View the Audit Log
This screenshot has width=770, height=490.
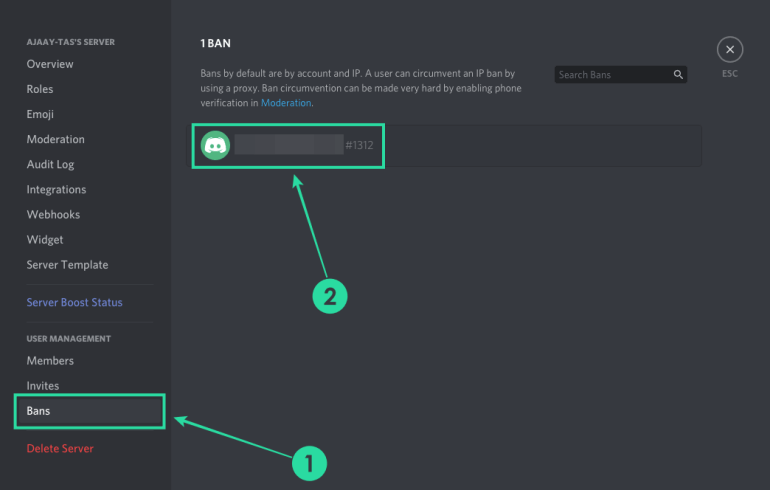pos(51,164)
